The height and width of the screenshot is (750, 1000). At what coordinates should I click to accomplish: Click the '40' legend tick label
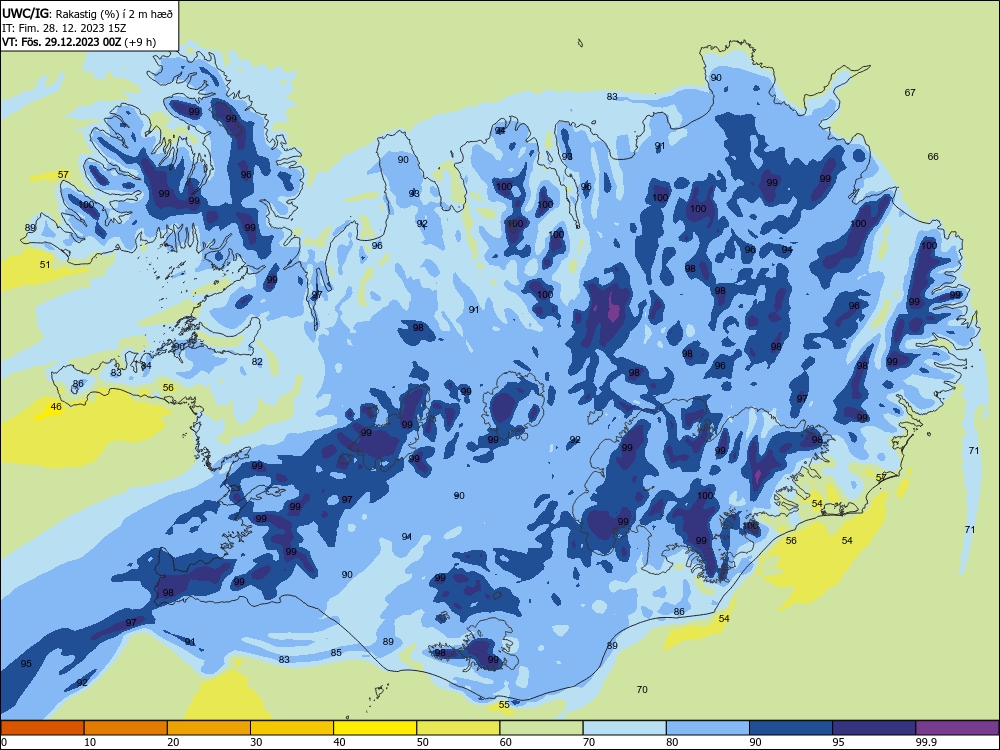[x=339, y=742]
